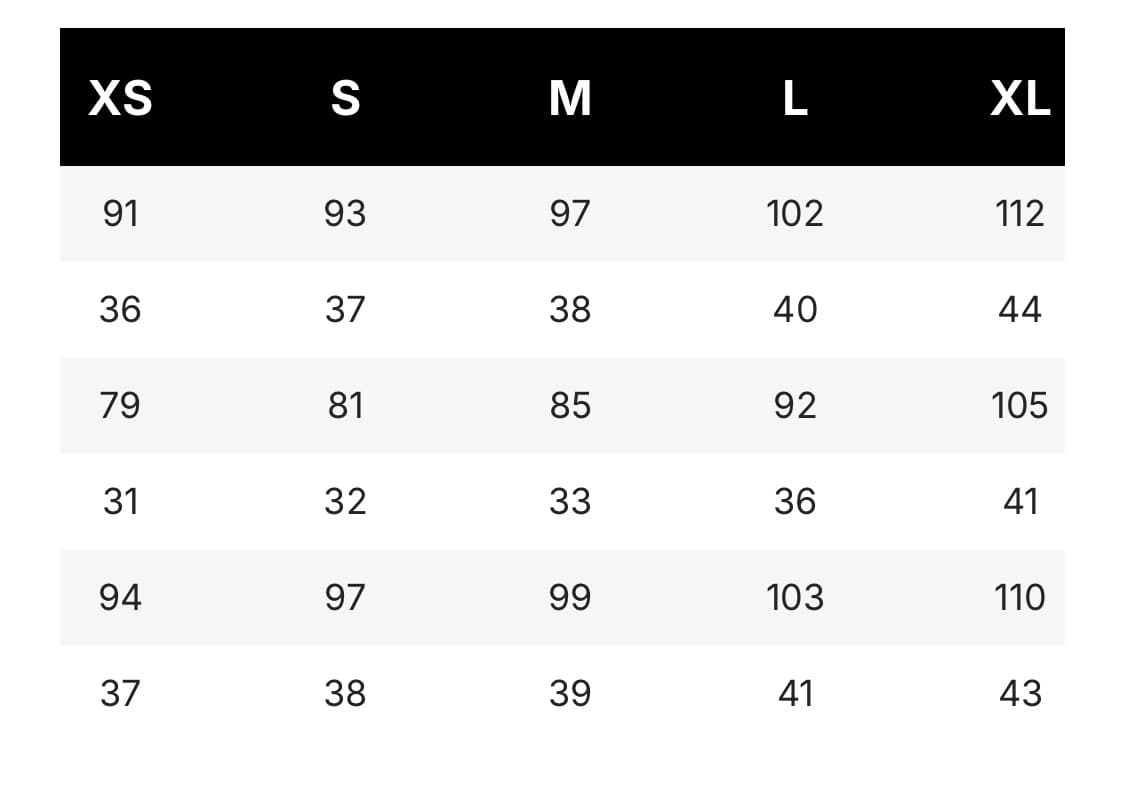Select the 103 cell in the L column

tap(795, 598)
